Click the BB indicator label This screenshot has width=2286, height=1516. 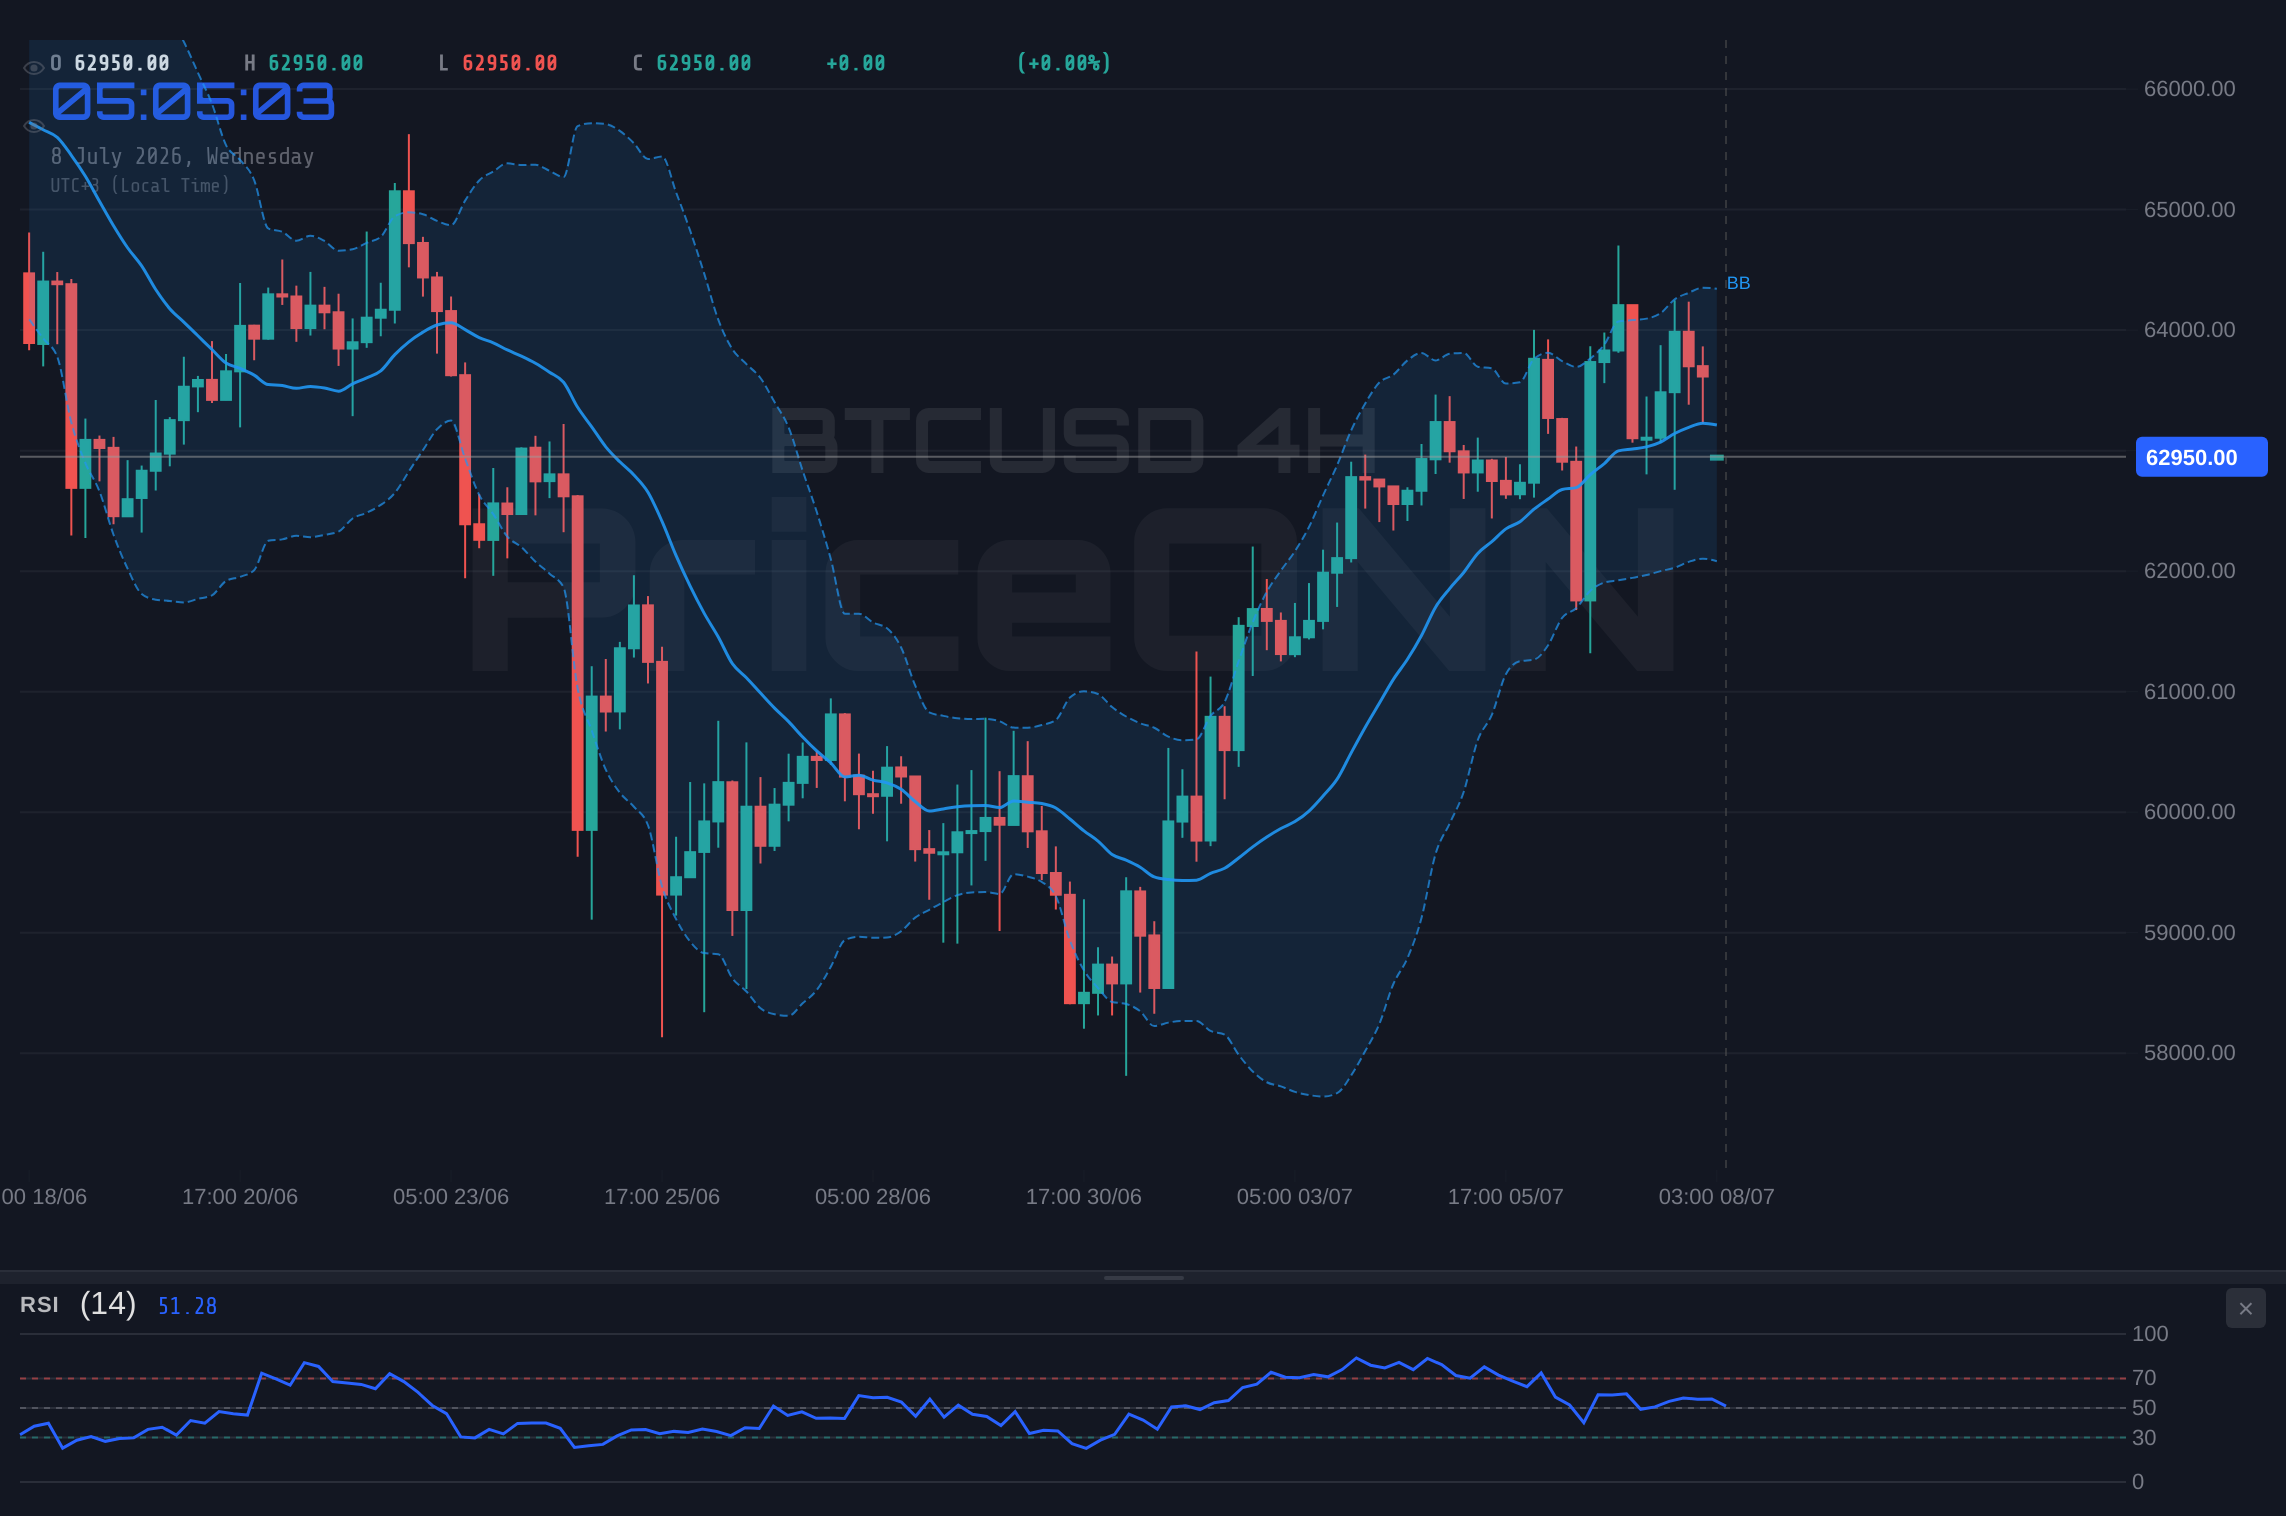pos(1738,283)
